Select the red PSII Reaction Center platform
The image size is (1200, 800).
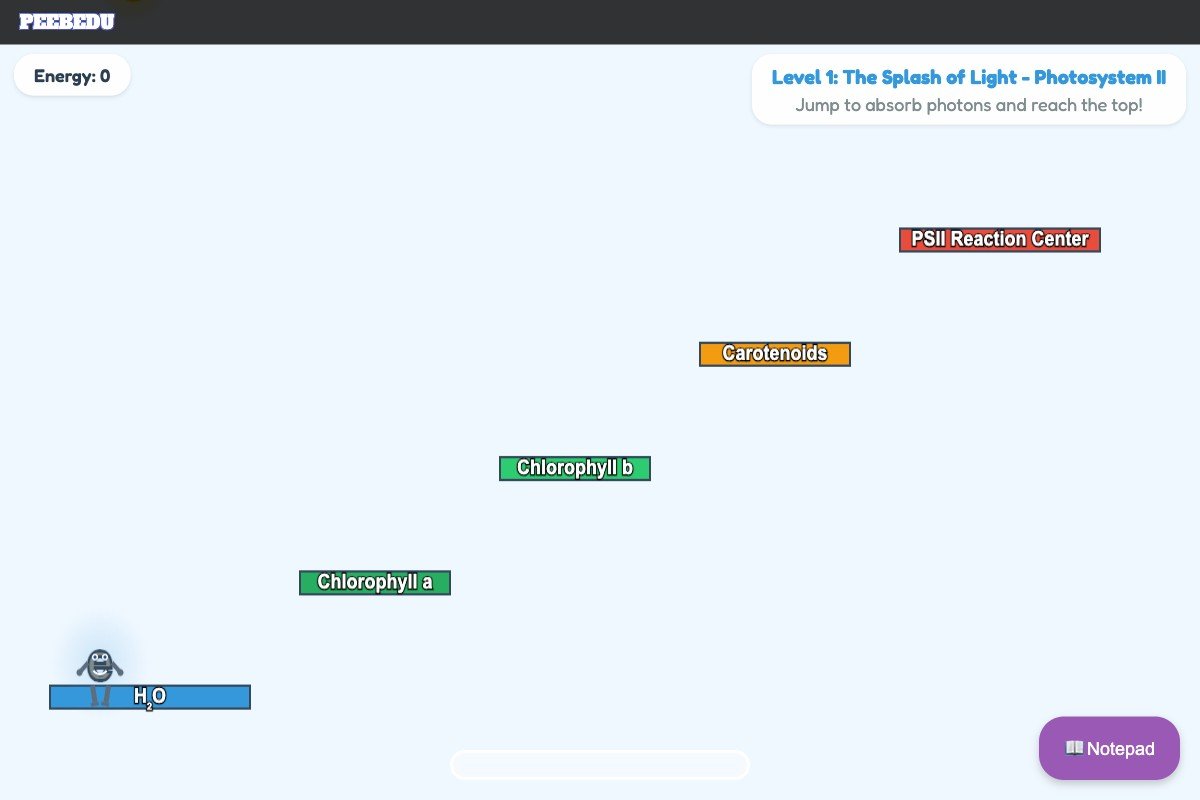click(999, 239)
